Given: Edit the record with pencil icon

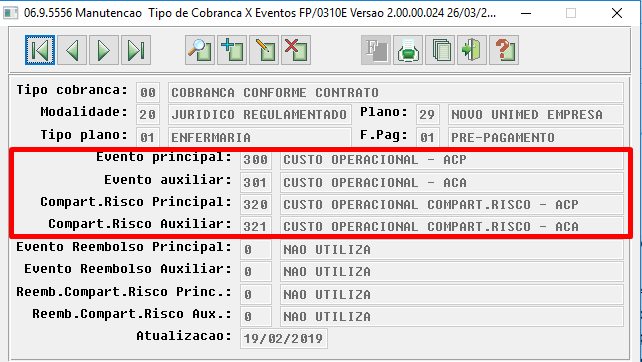Looking at the screenshot, I should (264, 50).
